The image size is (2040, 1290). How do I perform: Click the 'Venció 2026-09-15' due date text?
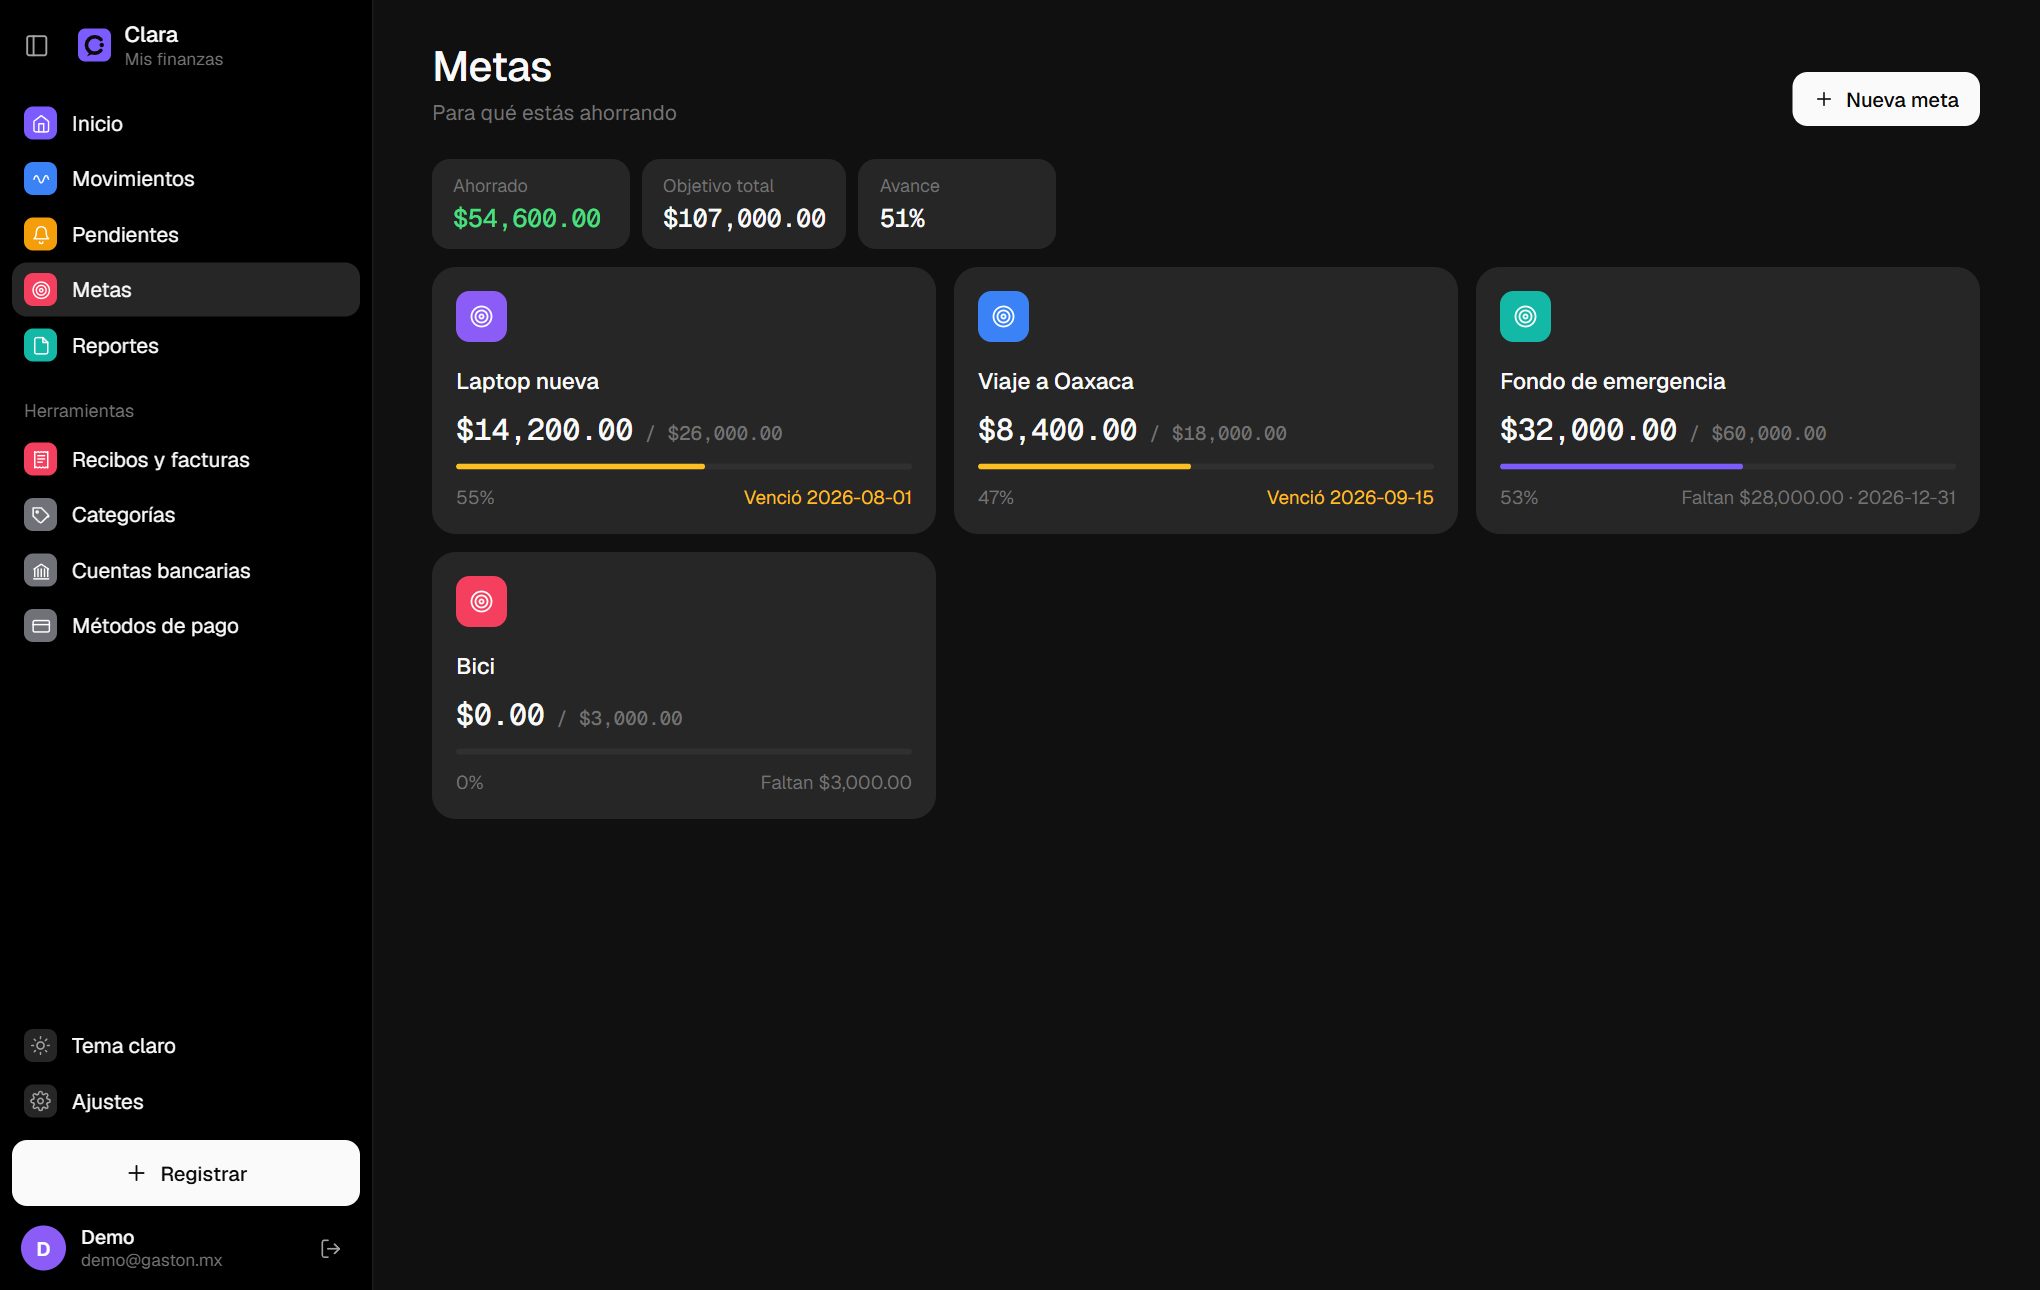pyautogui.click(x=1350, y=498)
